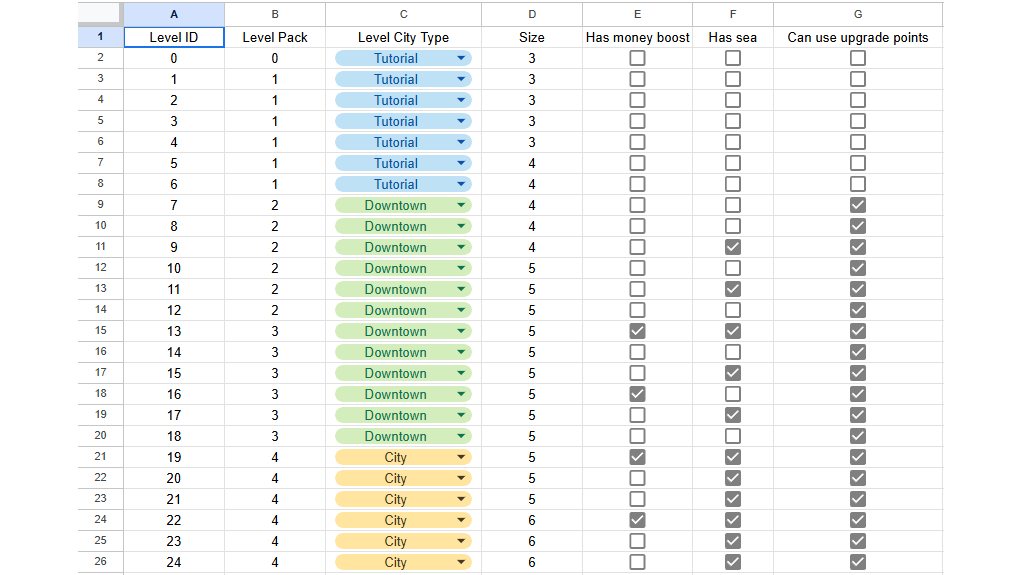Open Downtown dropdown for Level ID 7
This screenshot has height=575, width=1022.
coord(461,205)
